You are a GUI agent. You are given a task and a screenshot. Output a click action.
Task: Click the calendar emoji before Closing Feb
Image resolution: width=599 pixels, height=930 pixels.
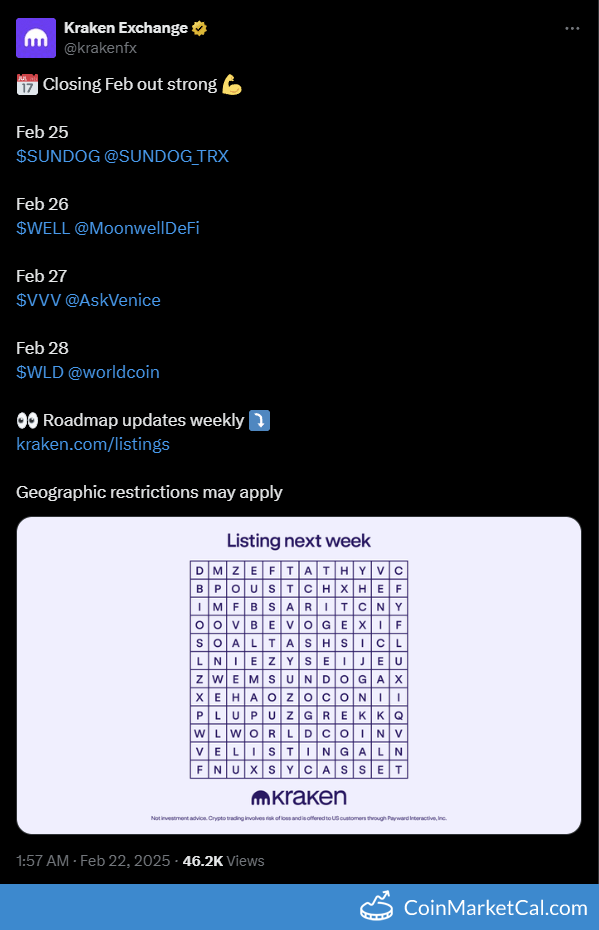27,85
